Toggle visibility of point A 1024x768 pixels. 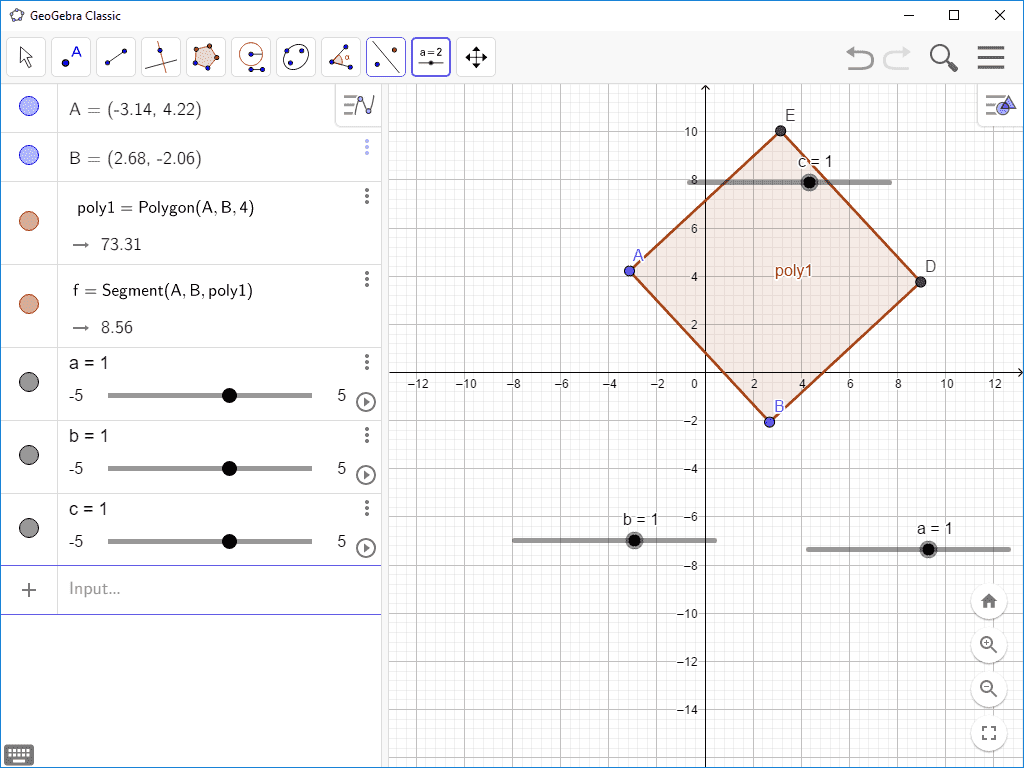tap(29, 106)
